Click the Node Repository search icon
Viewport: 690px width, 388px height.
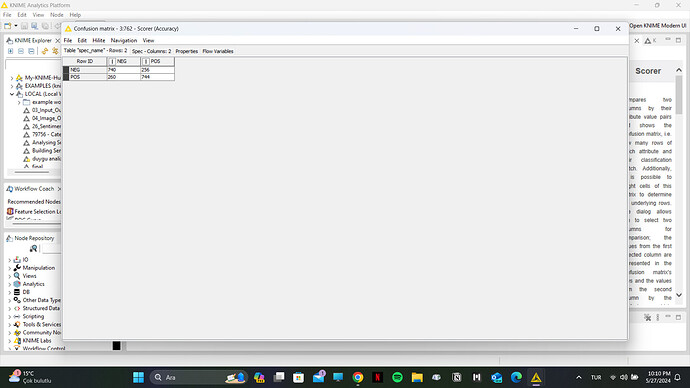(33, 249)
